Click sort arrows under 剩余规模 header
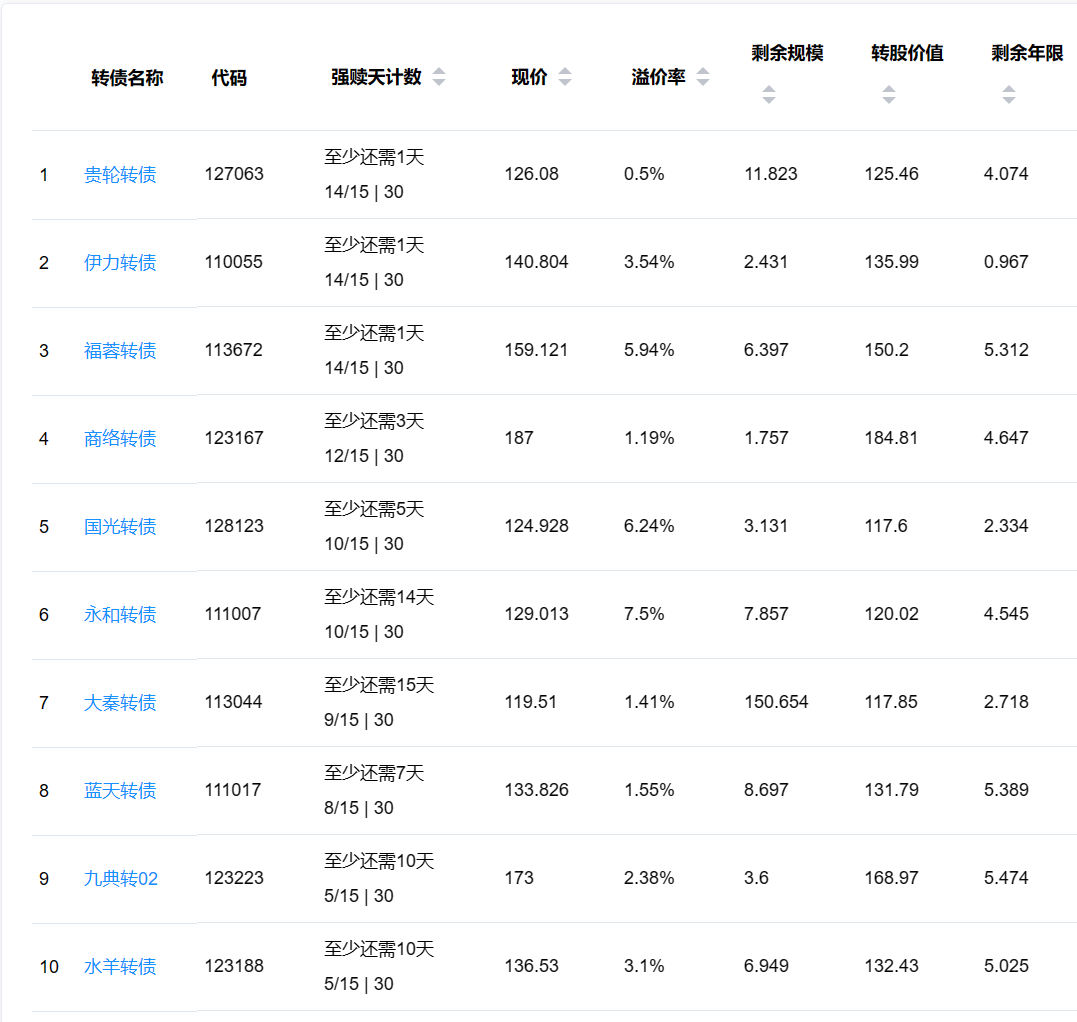This screenshot has width=1077, height=1022. [768, 95]
